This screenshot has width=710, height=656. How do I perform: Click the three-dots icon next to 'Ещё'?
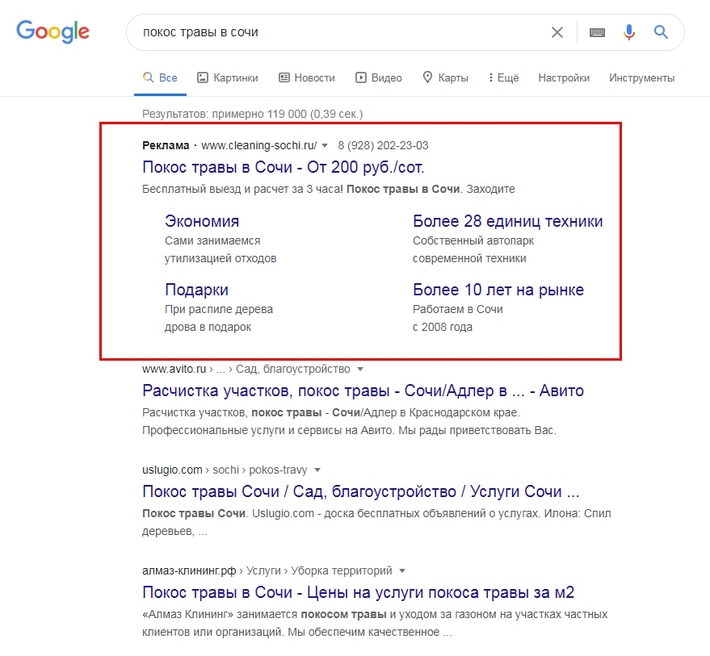click(491, 78)
